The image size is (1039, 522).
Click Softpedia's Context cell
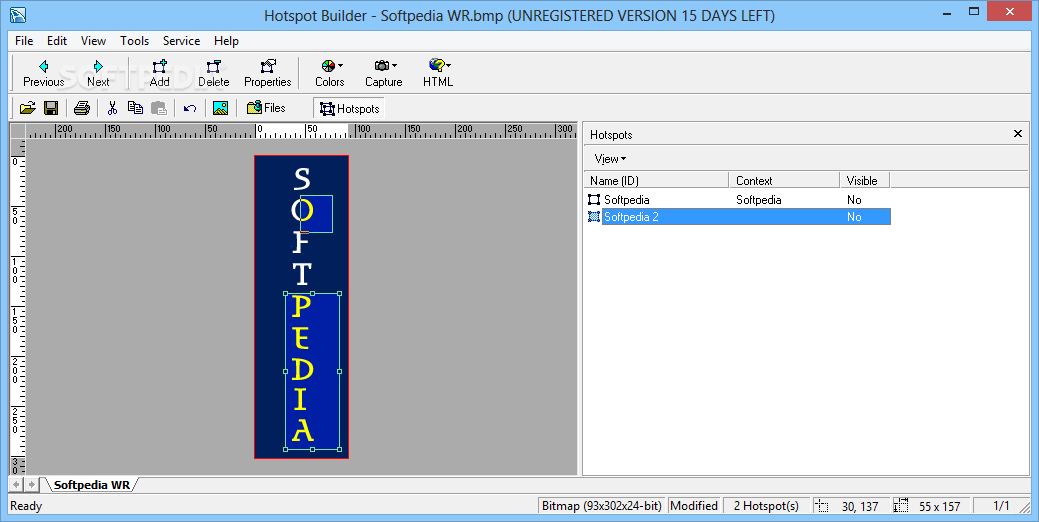coord(759,199)
